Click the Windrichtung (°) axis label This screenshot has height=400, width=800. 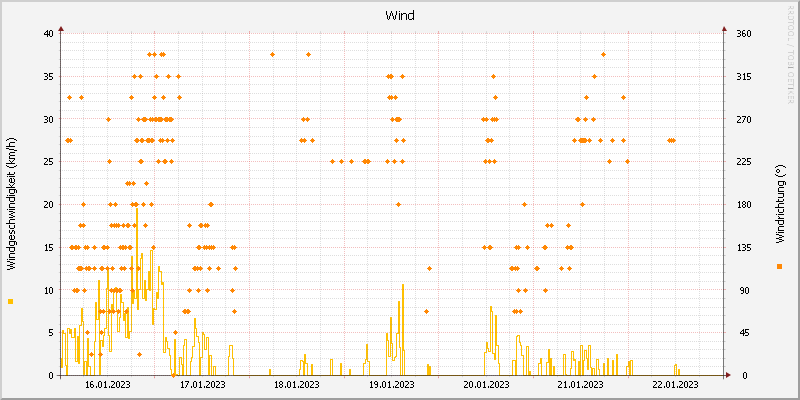779,204
